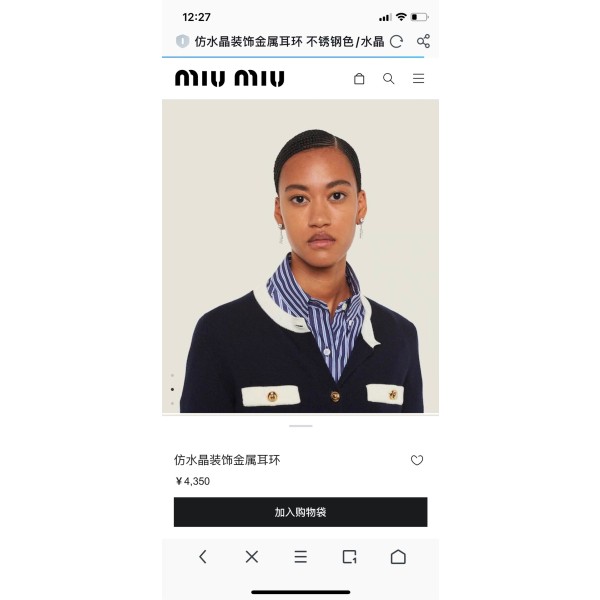Tap the shield security icon
Viewport: 600px width, 600px height.
183,41
